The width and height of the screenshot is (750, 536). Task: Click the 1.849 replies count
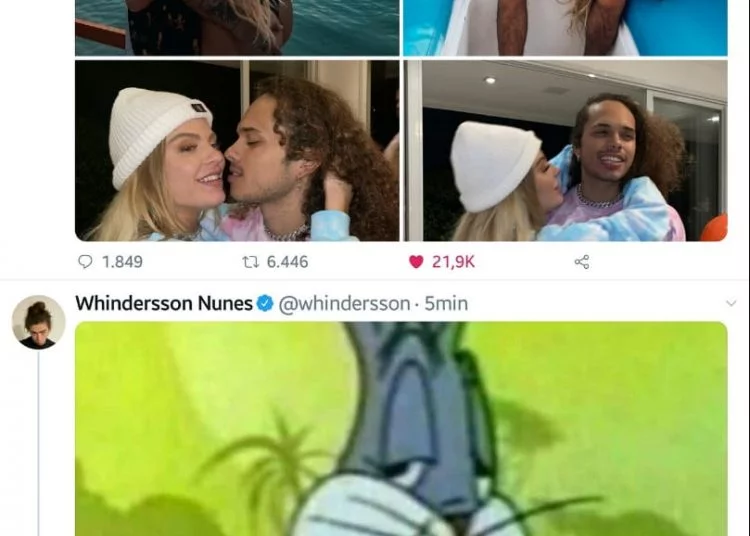[x=122, y=262]
